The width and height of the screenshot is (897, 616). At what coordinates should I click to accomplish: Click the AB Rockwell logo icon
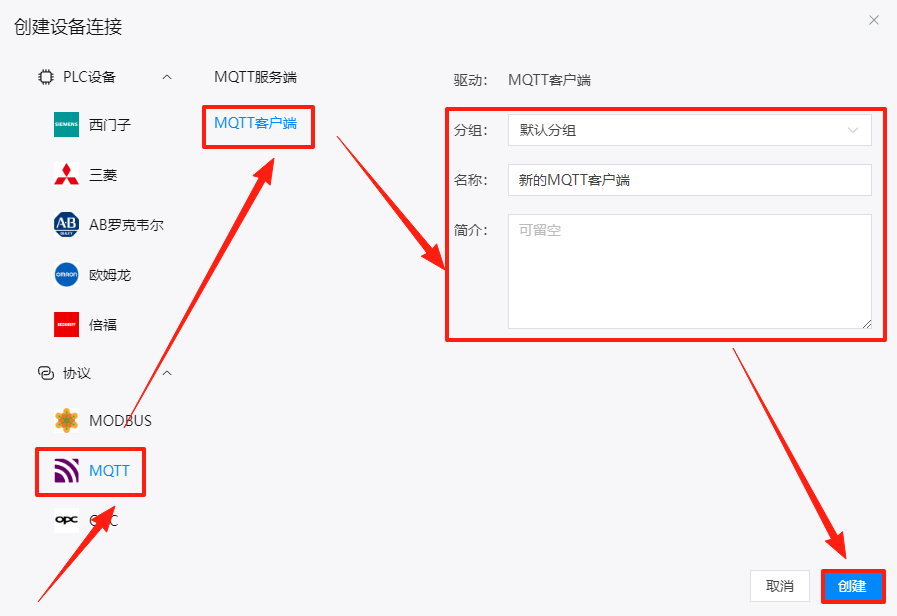pos(66,225)
